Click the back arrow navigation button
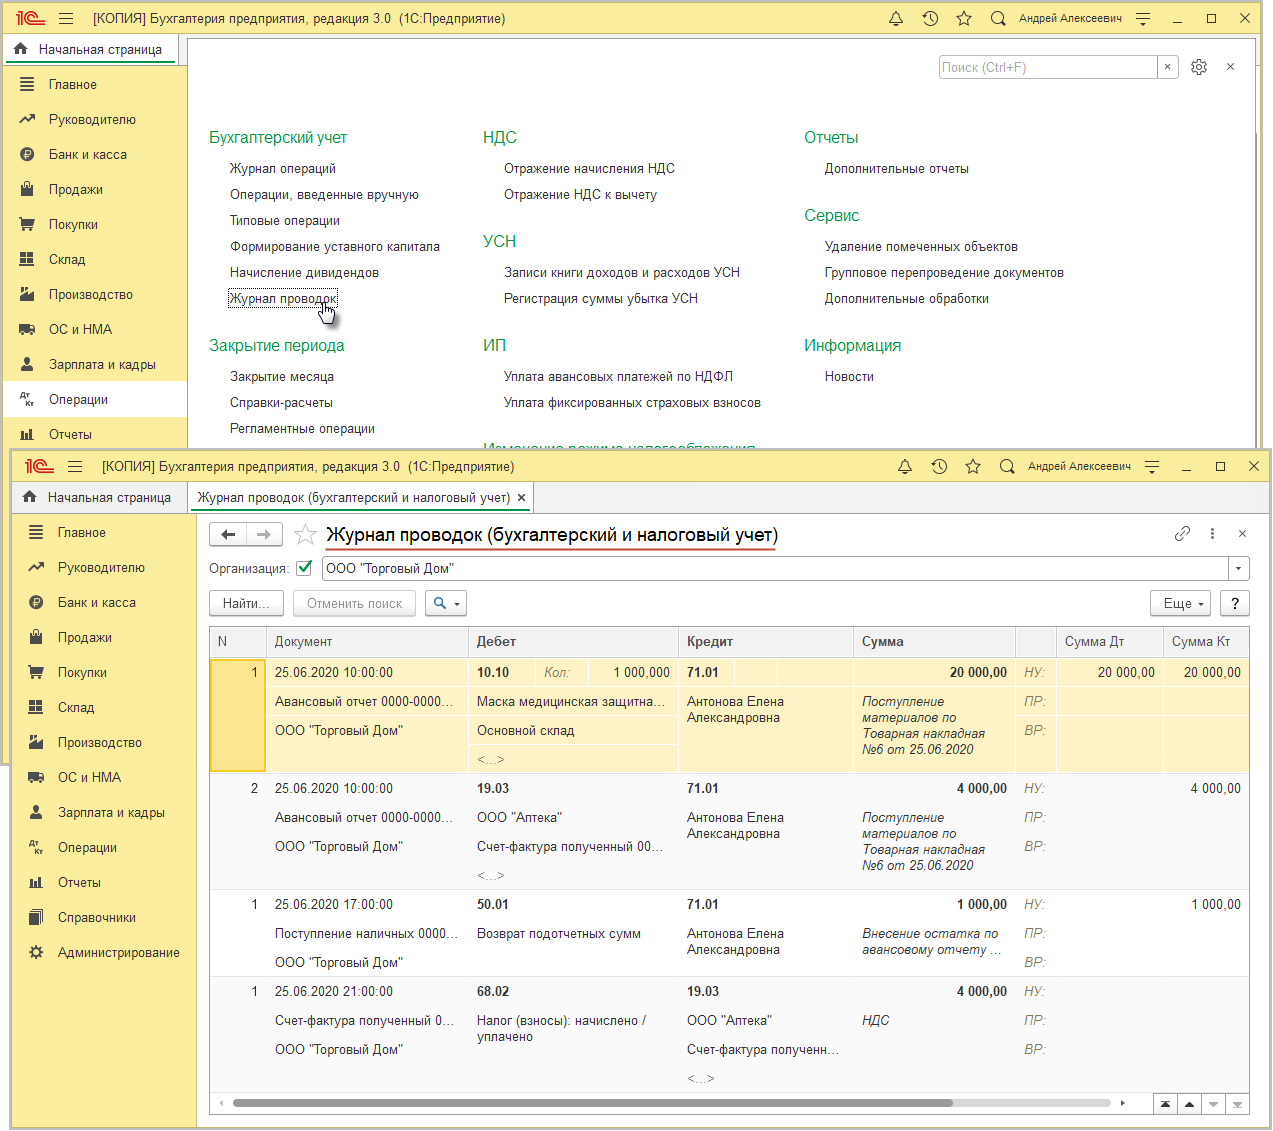This screenshot has height=1131, width=1273. (x=228, y=535)
